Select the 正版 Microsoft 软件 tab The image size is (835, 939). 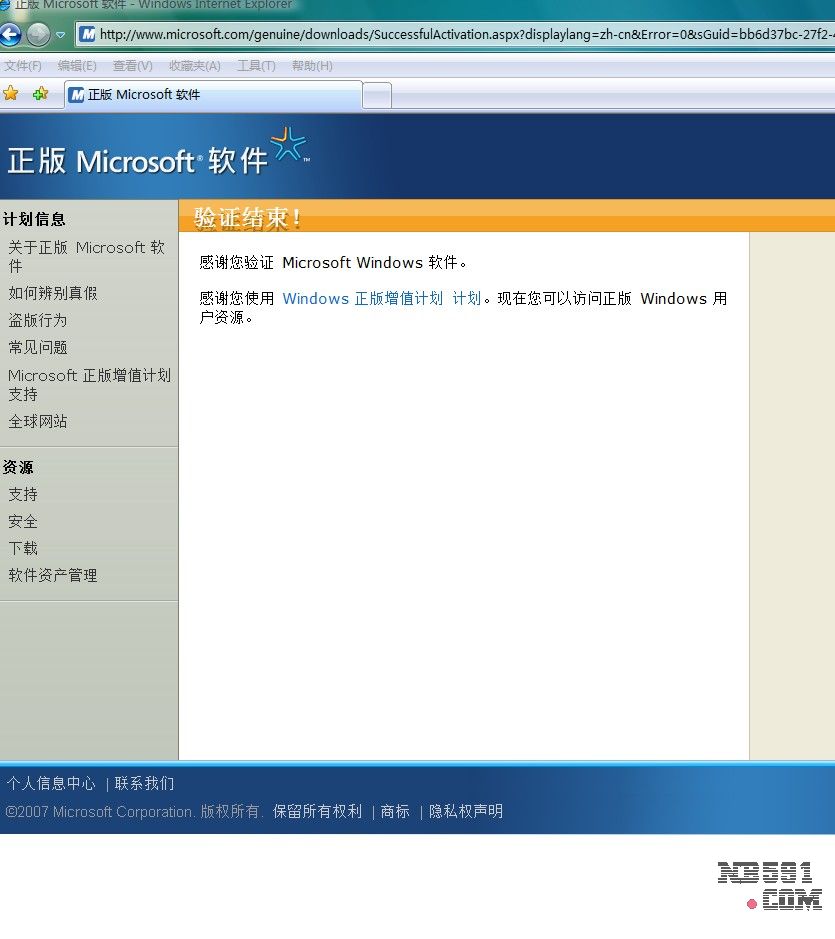[x=212, y=95]
